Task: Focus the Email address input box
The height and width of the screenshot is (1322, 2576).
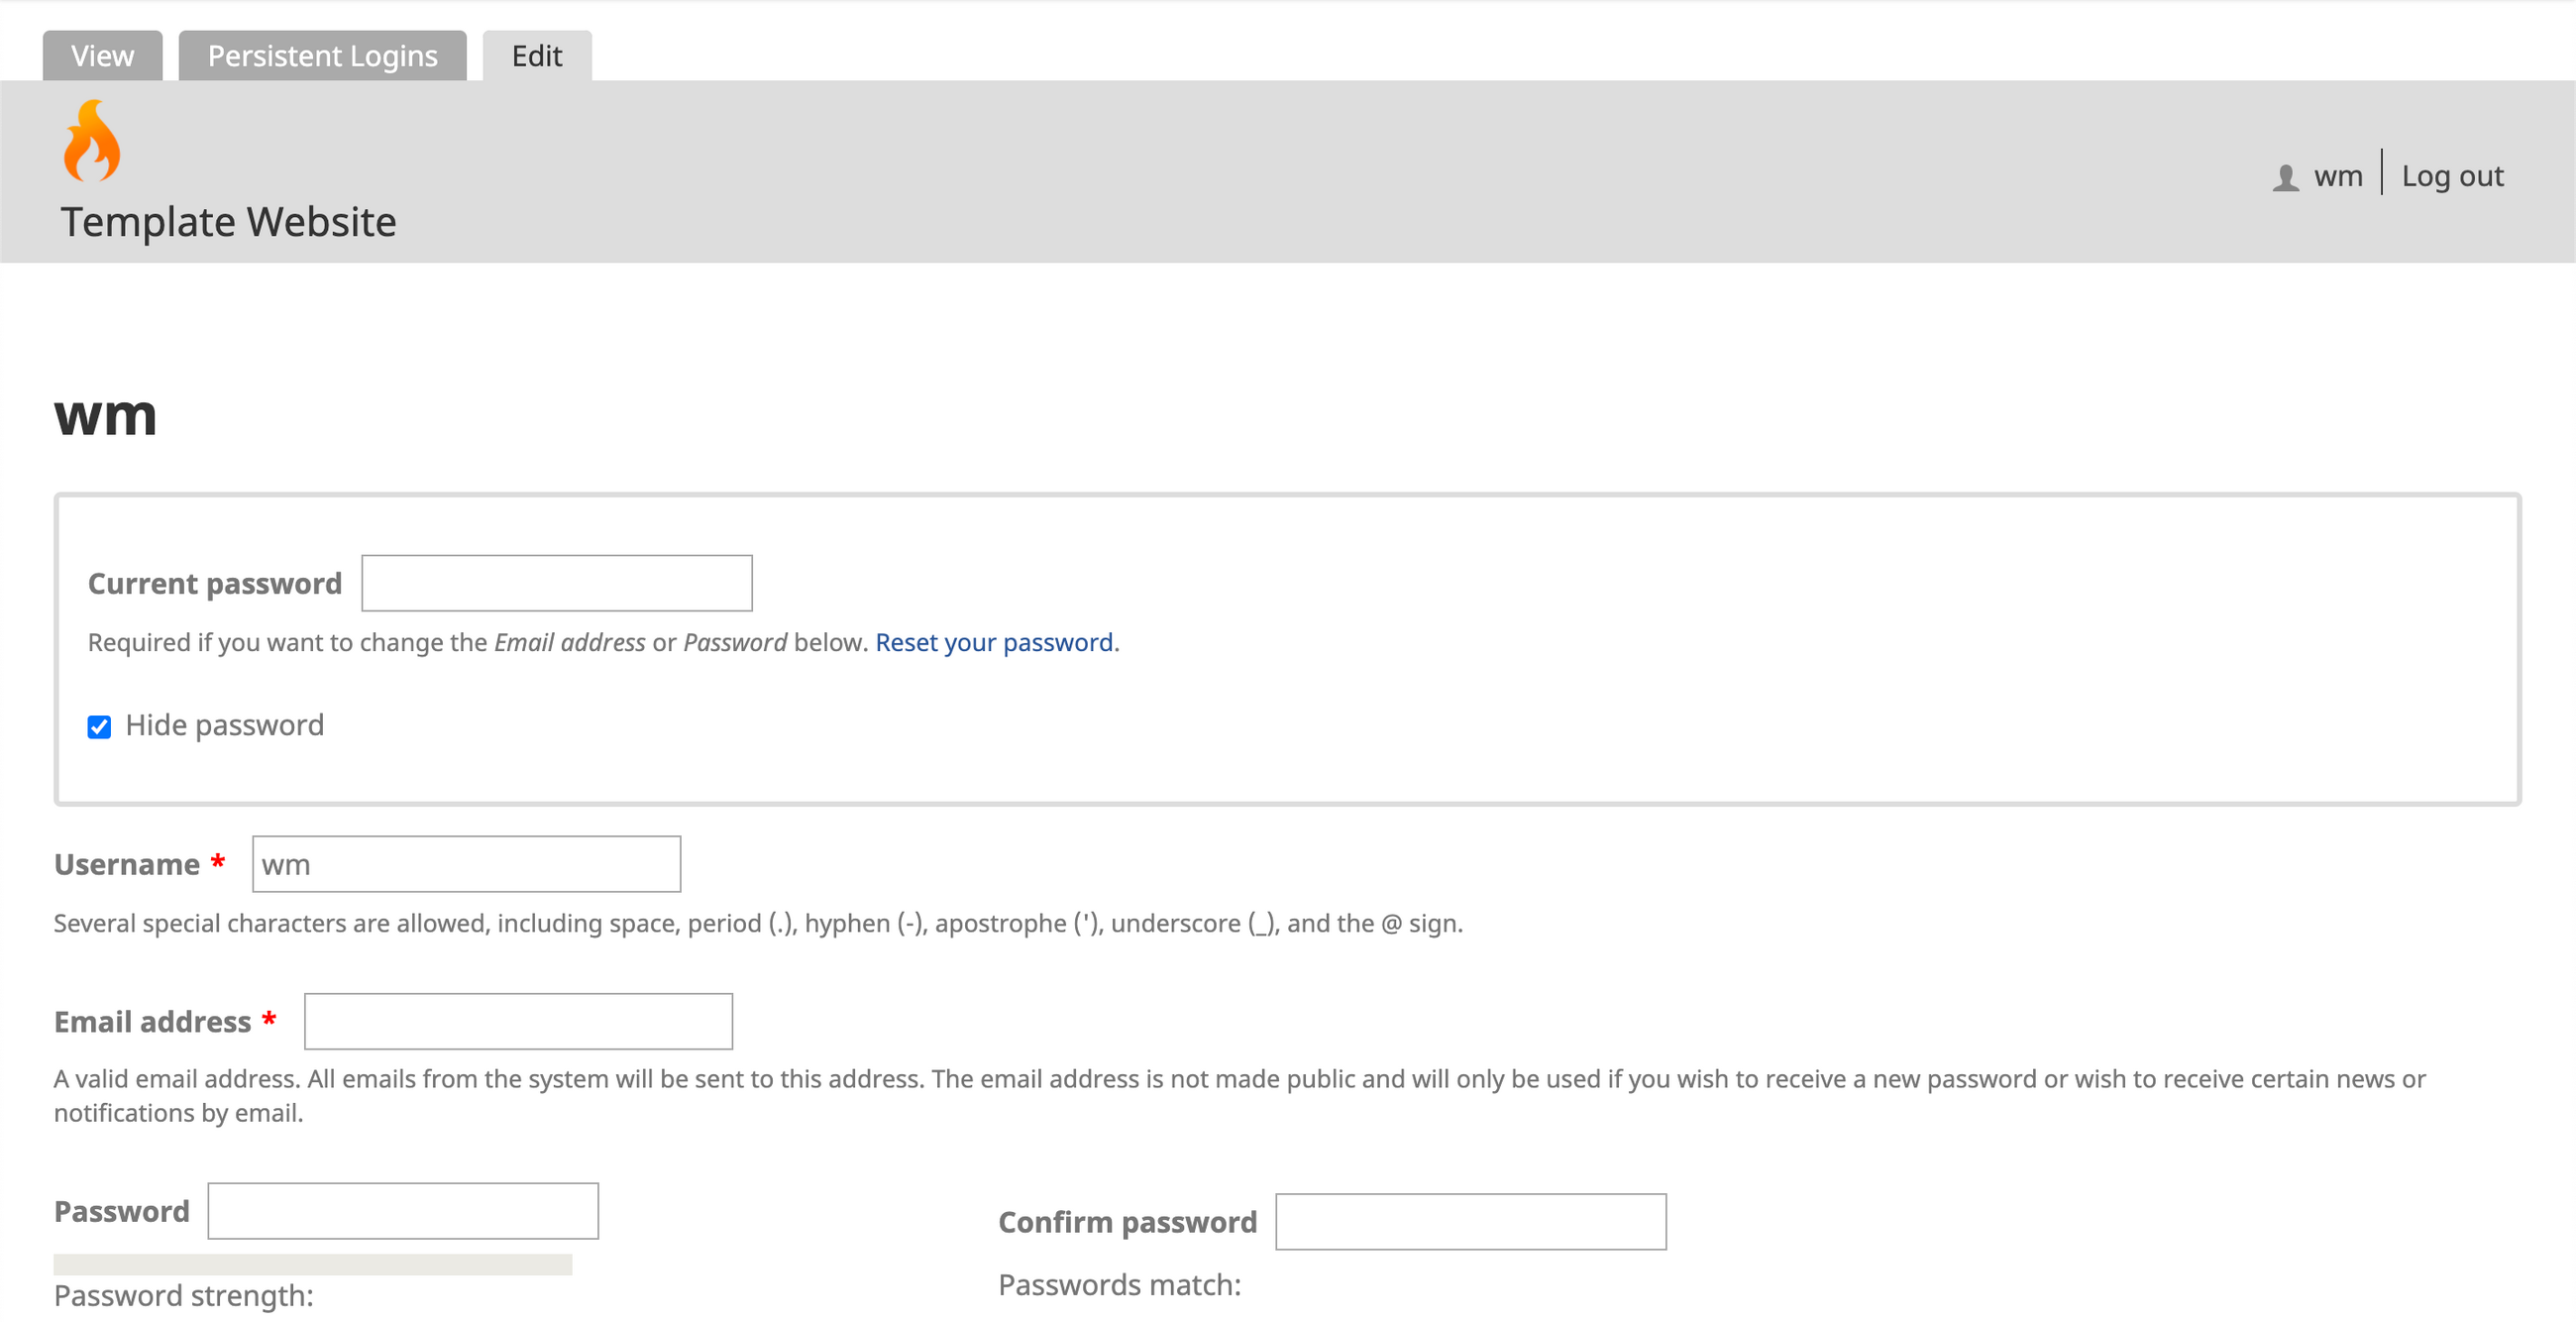Action: tap(518, 1021)
